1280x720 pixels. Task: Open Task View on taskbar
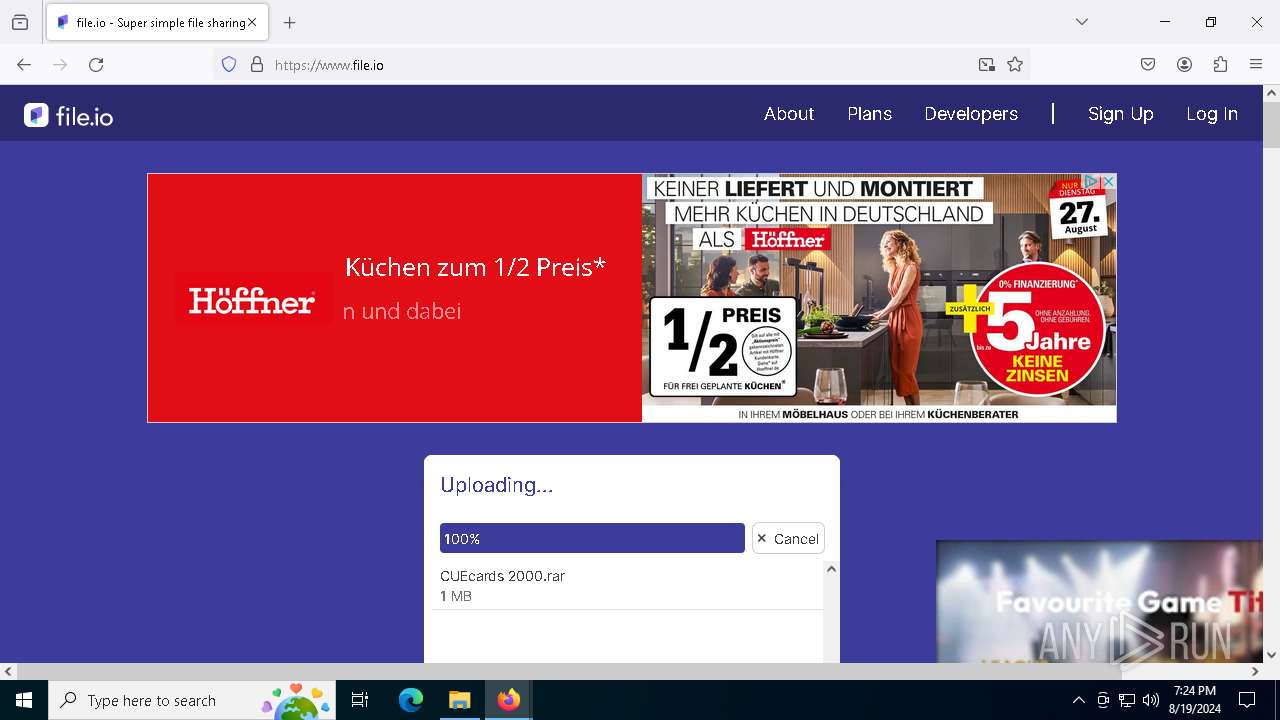coord(360,700)
